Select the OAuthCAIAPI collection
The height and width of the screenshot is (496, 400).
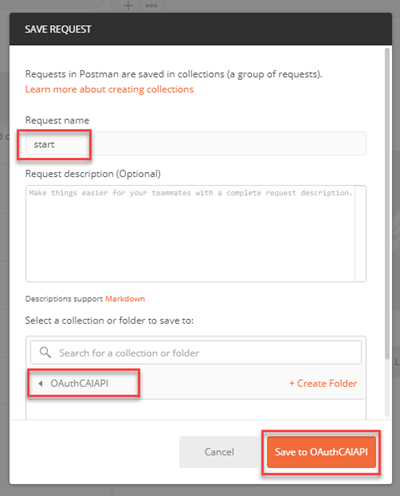(79, 383)
